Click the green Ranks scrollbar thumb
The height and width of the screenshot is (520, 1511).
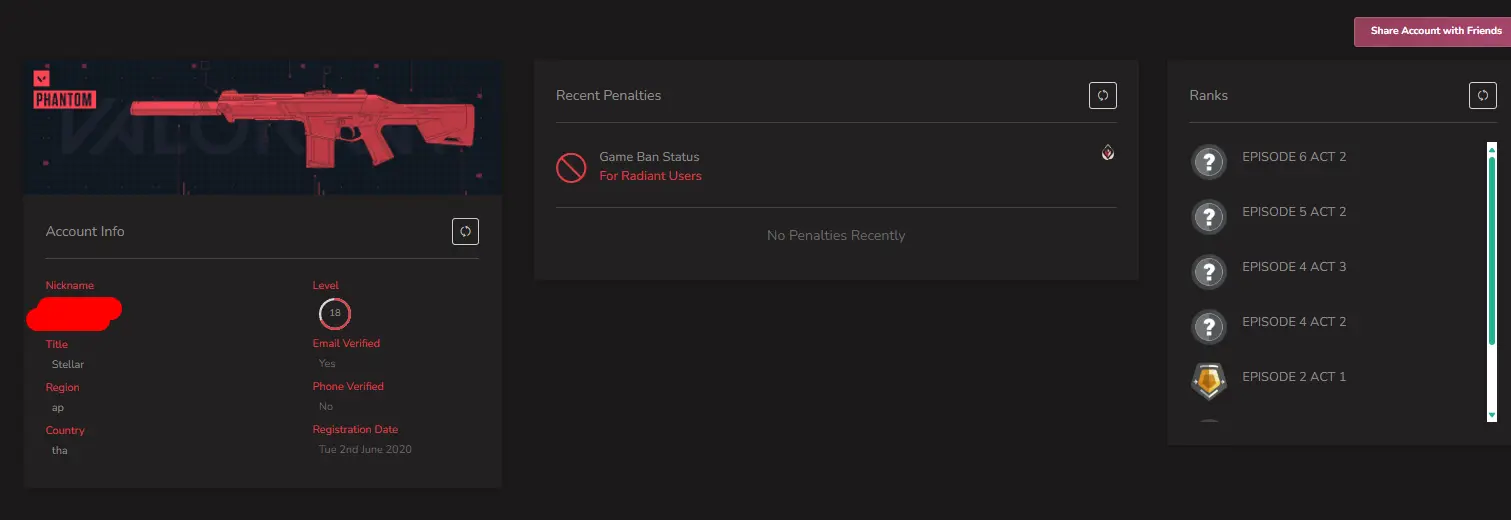1491,250
